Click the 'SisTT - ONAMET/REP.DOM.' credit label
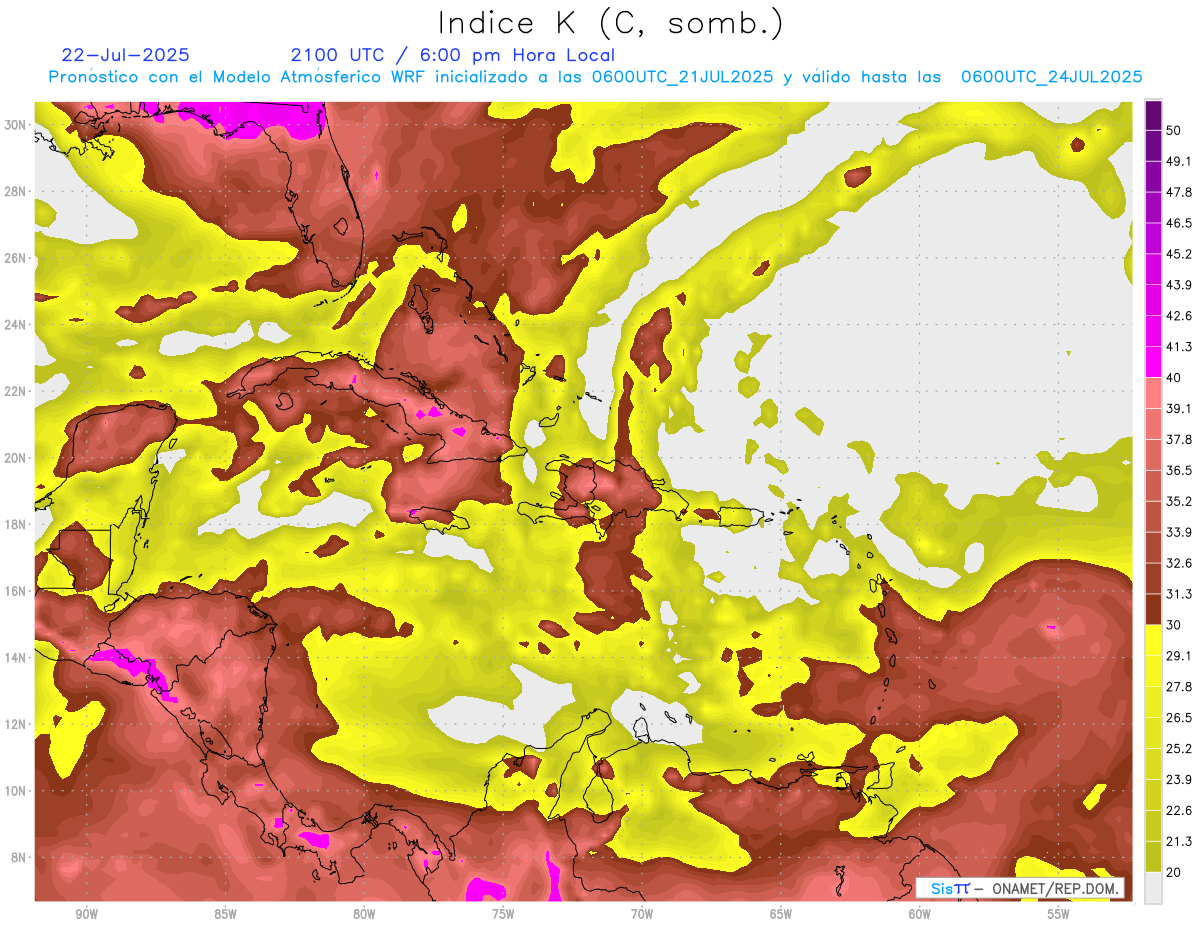The height and width of the screenshot is (927, 1200). 1020,888
